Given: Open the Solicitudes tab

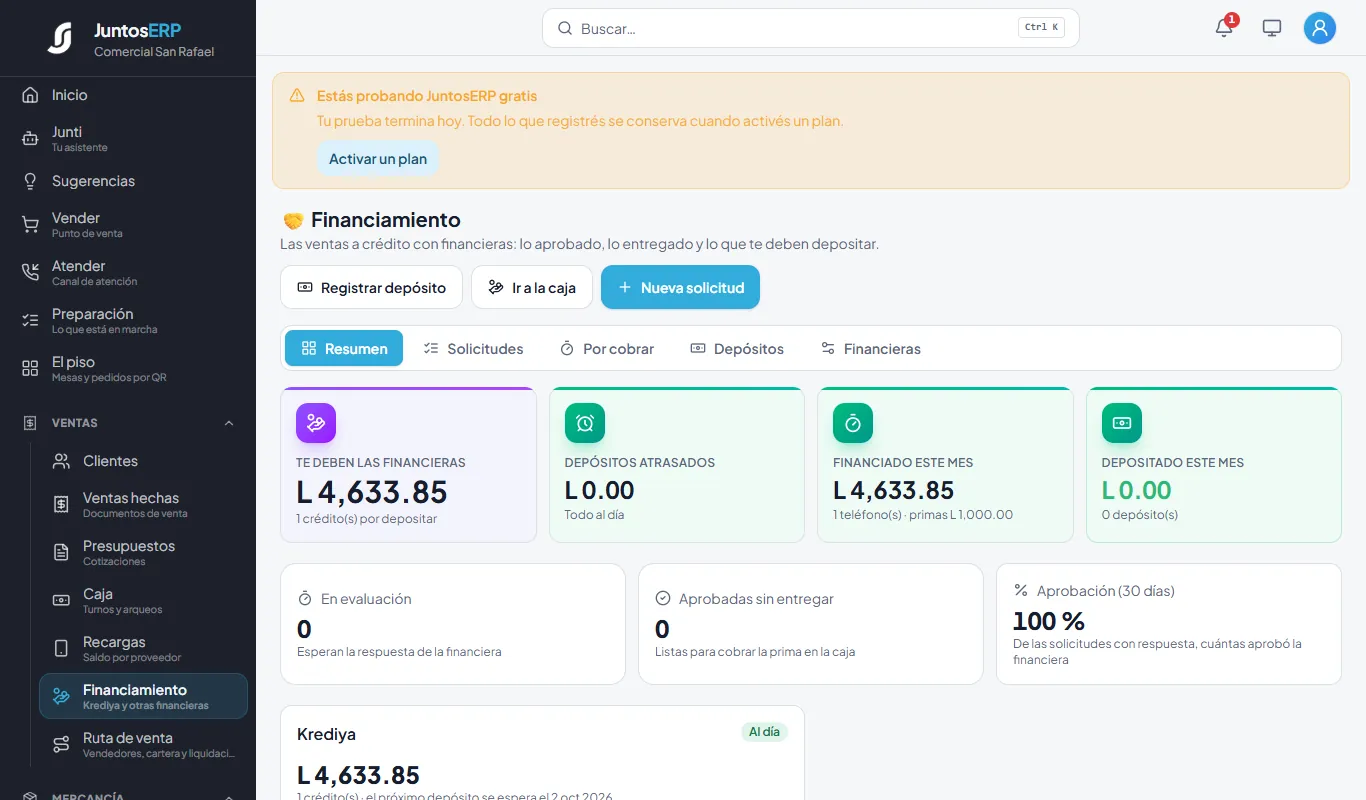Looking at the screenshot, I should pos(473,348).
